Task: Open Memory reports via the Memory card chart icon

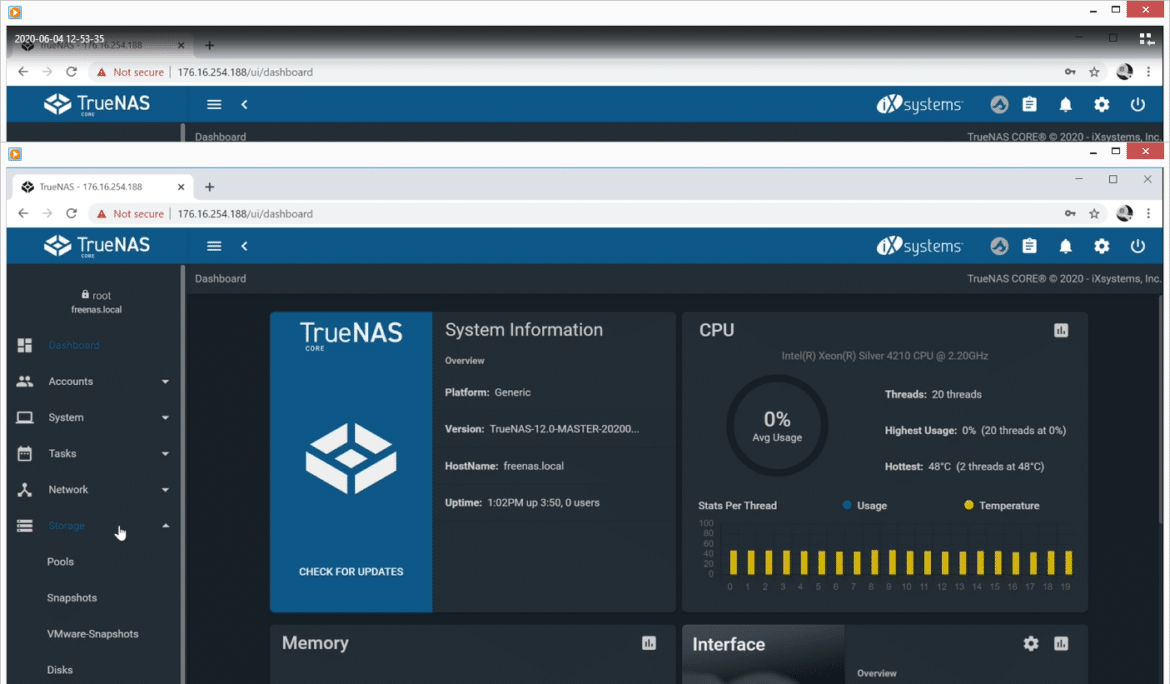Action: point(649,643)
